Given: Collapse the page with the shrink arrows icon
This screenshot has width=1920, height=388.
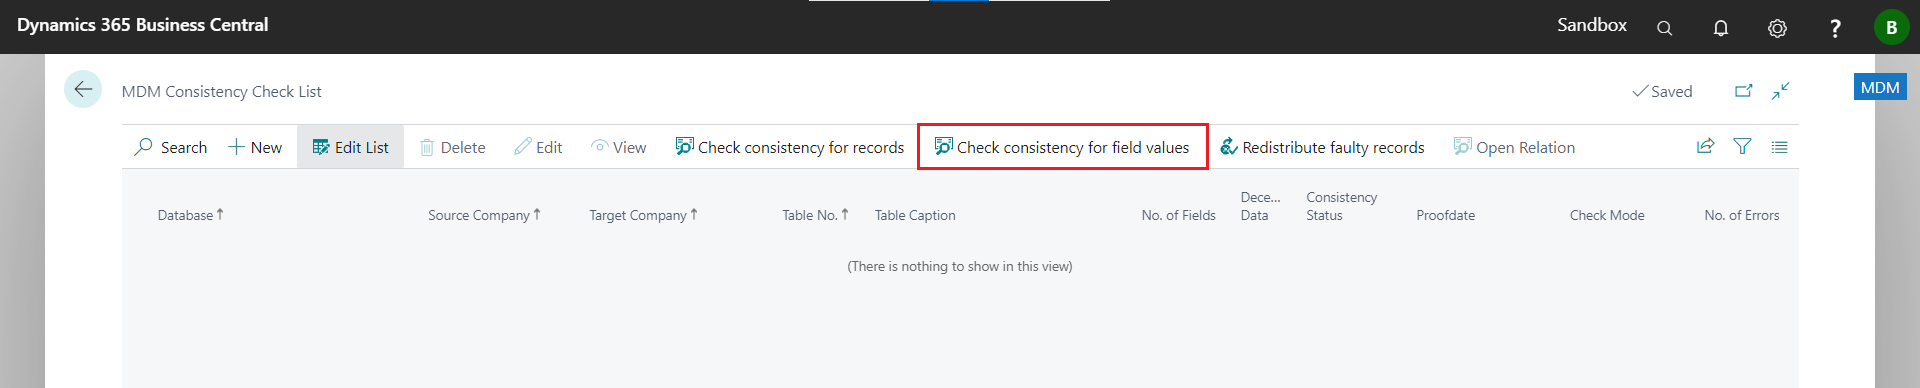Looking at the screenshot, I should [x=1780, y=91].
